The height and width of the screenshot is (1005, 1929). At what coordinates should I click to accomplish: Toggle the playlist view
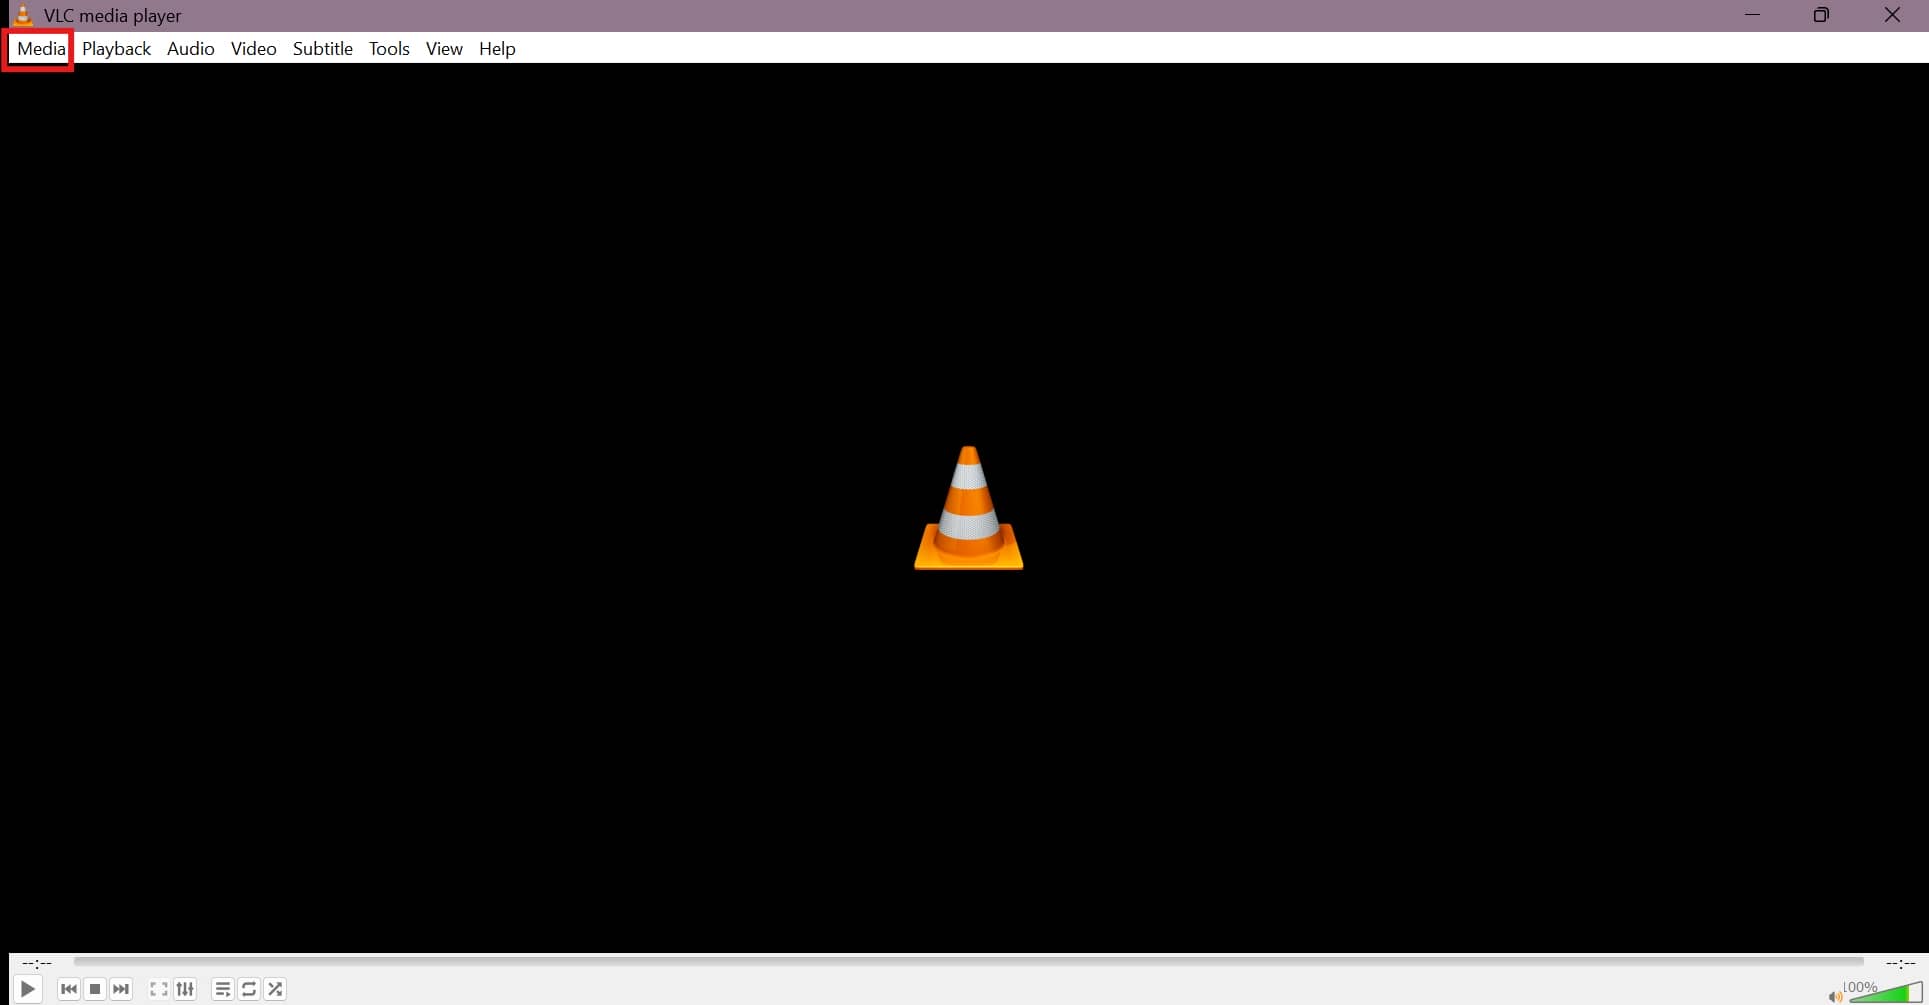223,989
